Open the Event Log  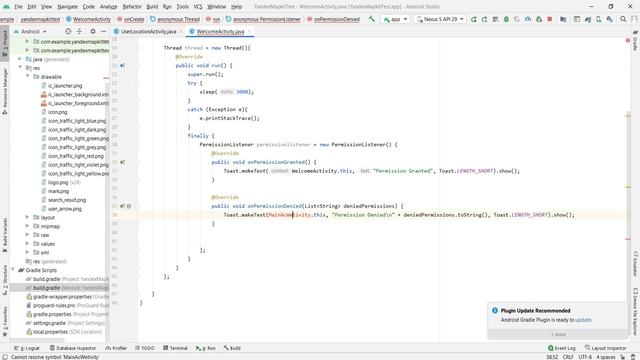(562, 348)
